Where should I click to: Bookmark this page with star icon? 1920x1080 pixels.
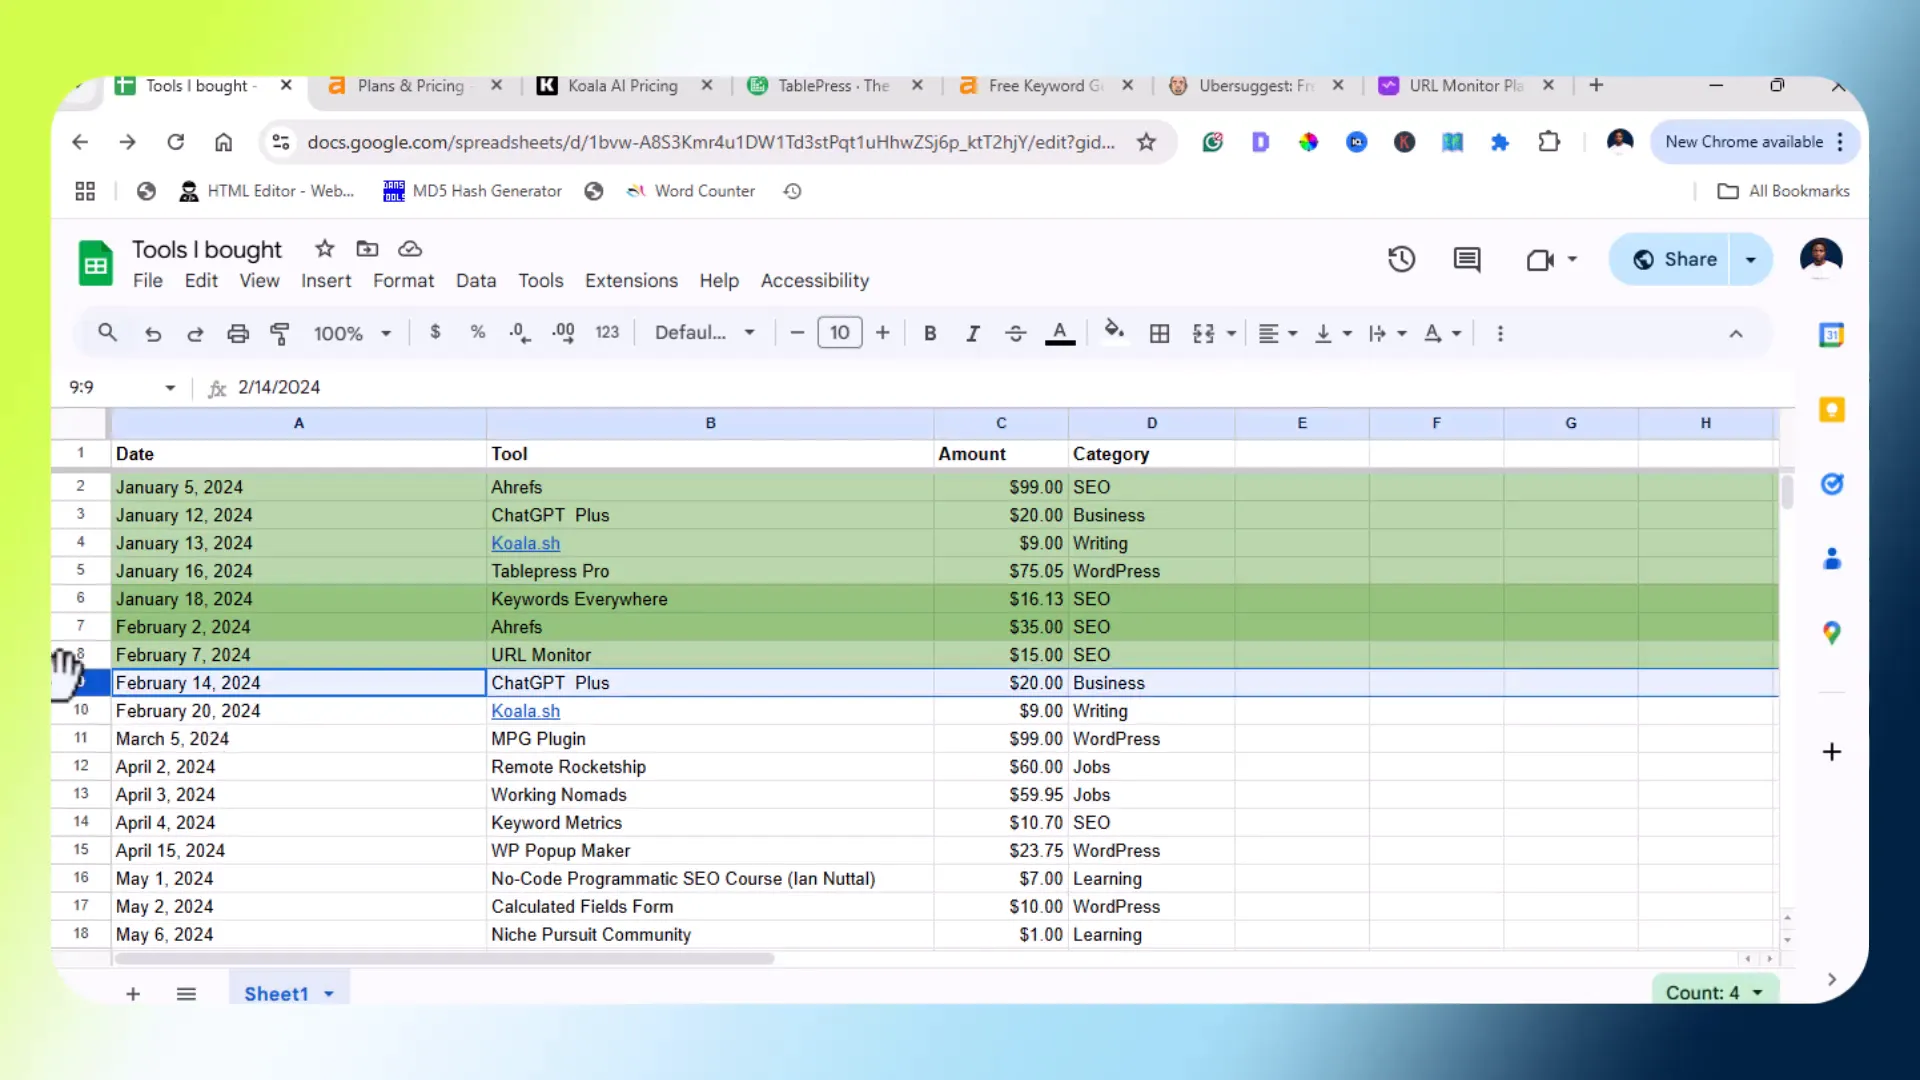click(1146, 142)
